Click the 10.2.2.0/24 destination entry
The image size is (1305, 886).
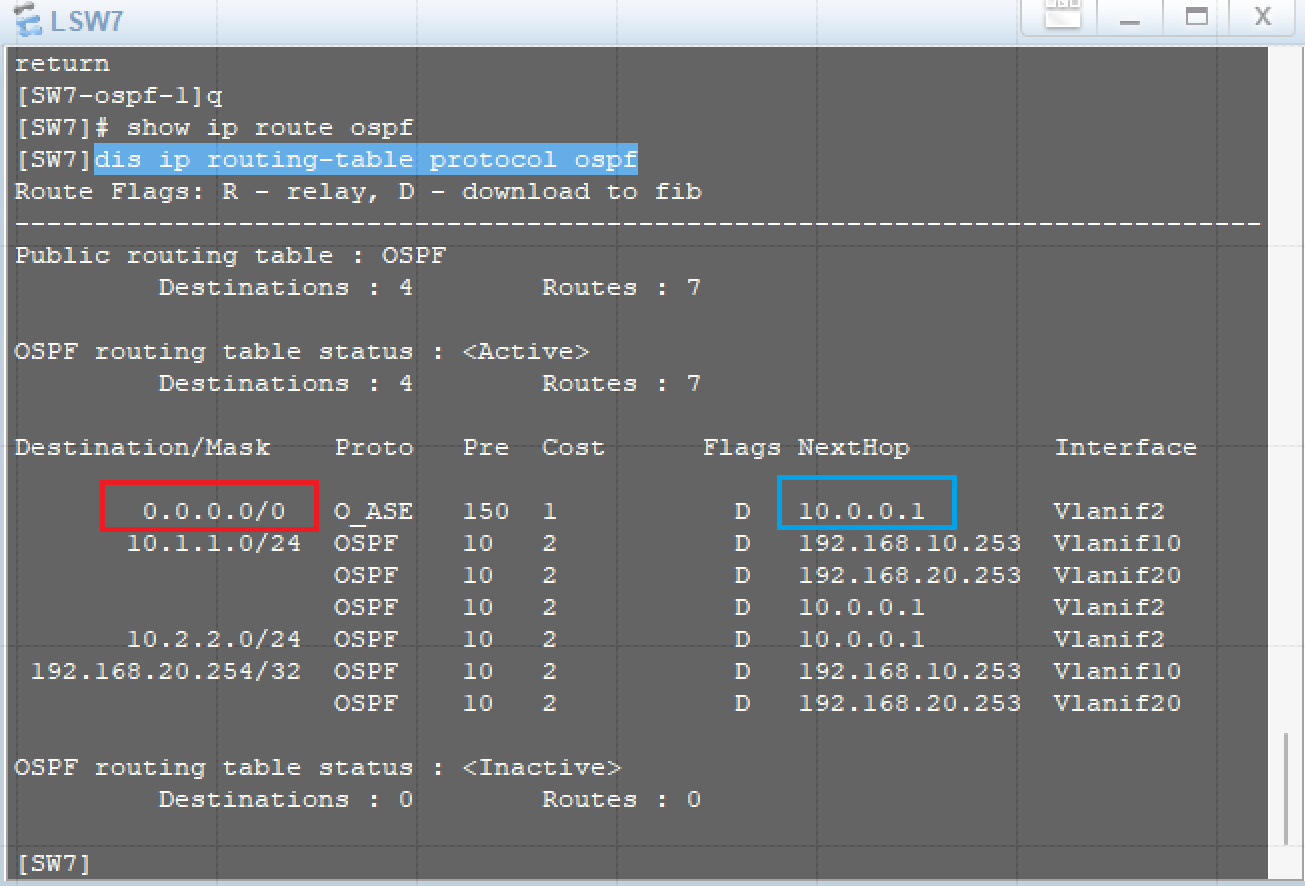click(213, 639)
